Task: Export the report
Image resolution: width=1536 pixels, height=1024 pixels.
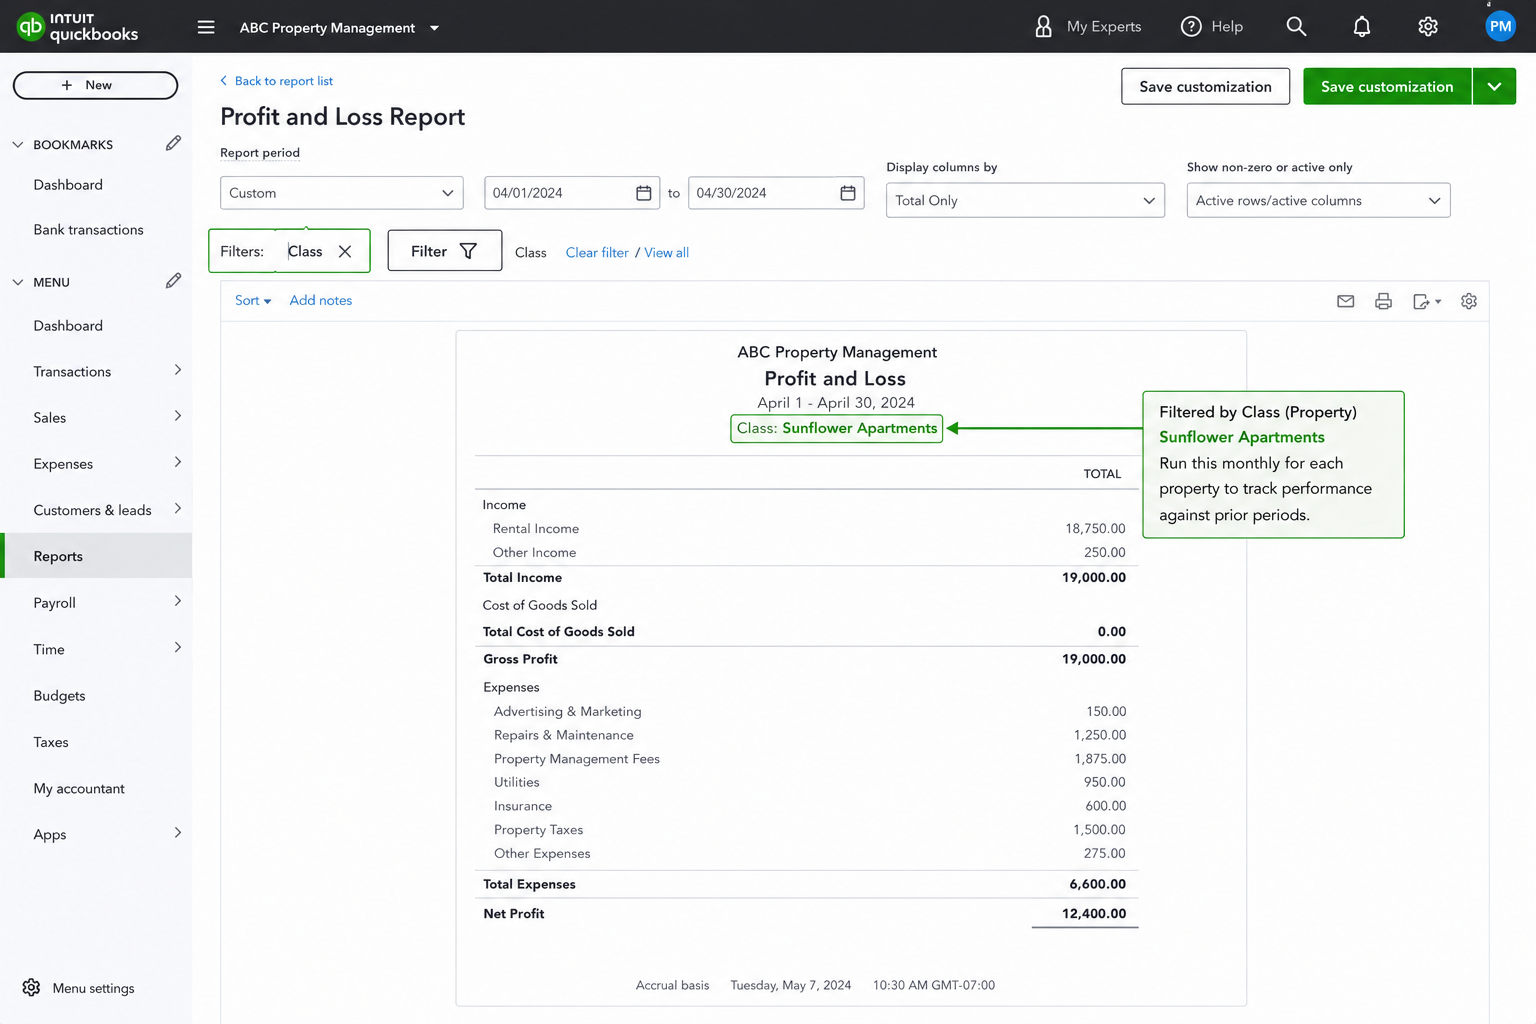Action: click(1426, 301)
